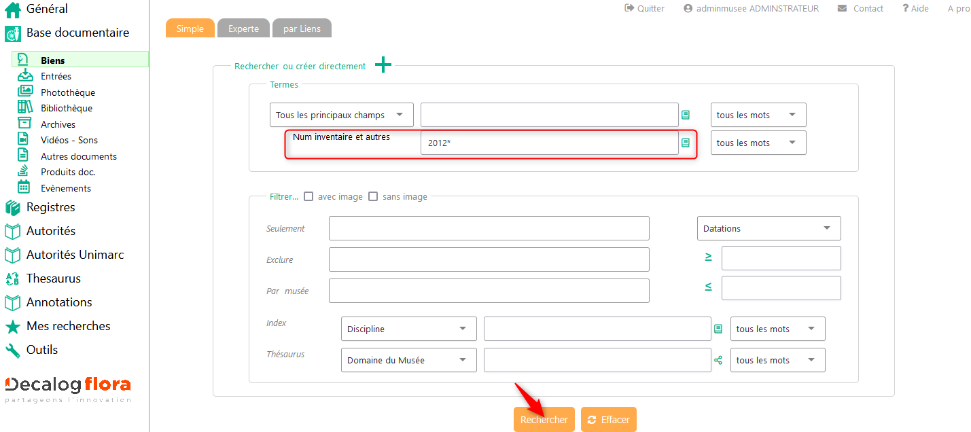
Task: Open the Outils wrench menu
Action: [x=42, y=350]
